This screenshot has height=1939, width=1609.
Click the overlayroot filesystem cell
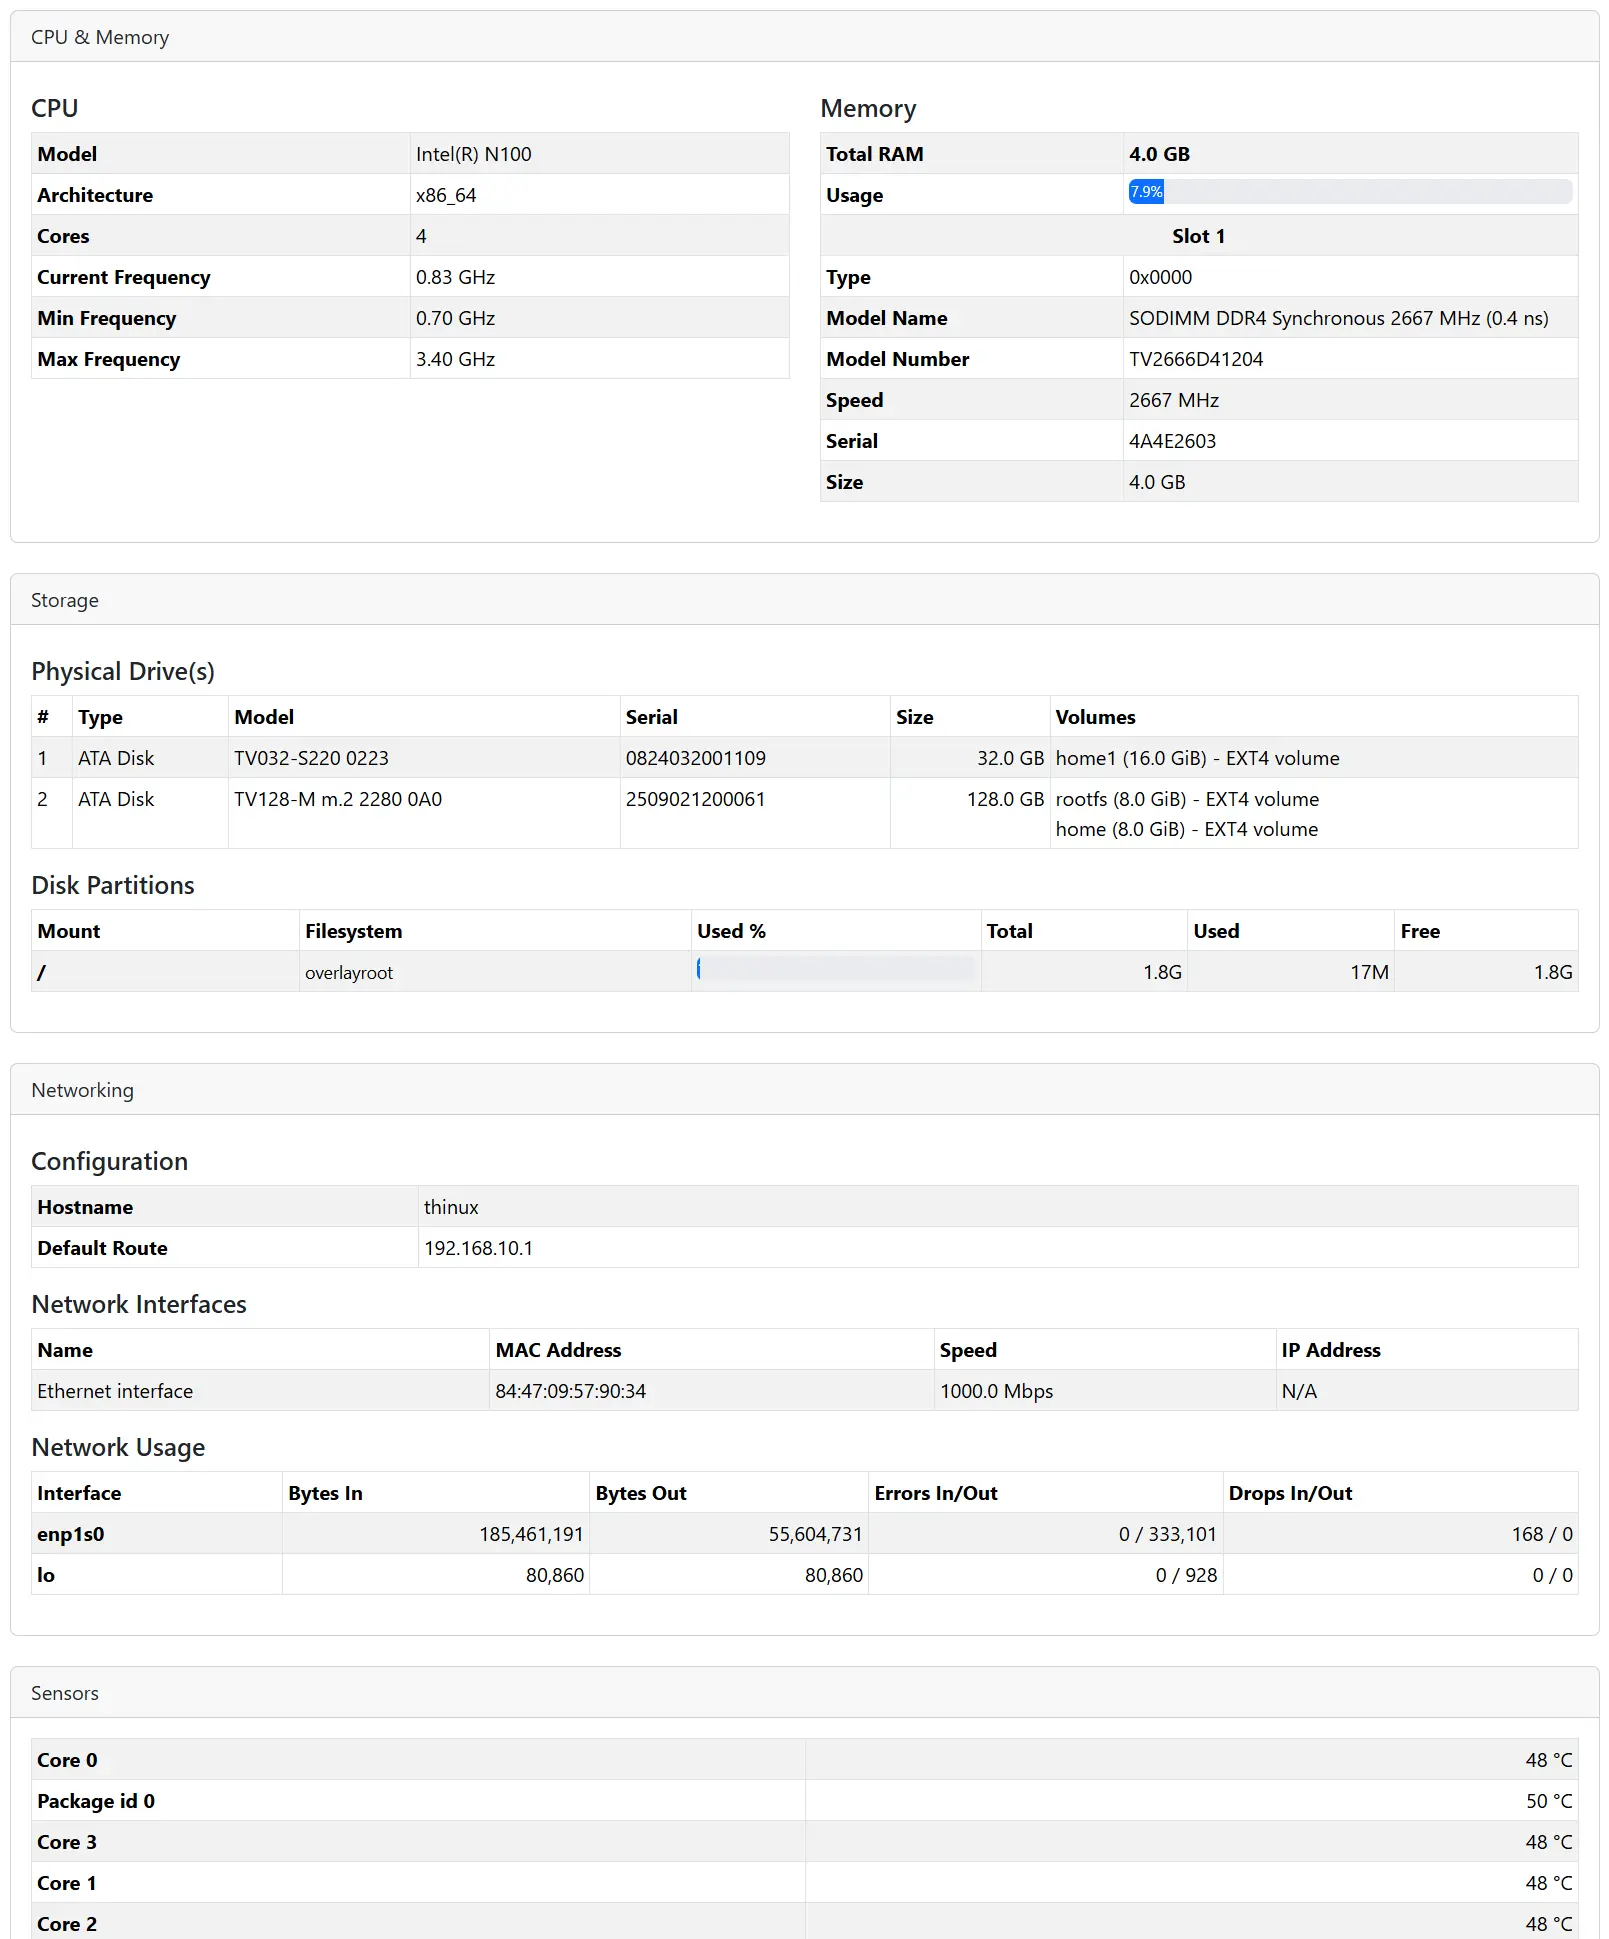pos(349,972)
